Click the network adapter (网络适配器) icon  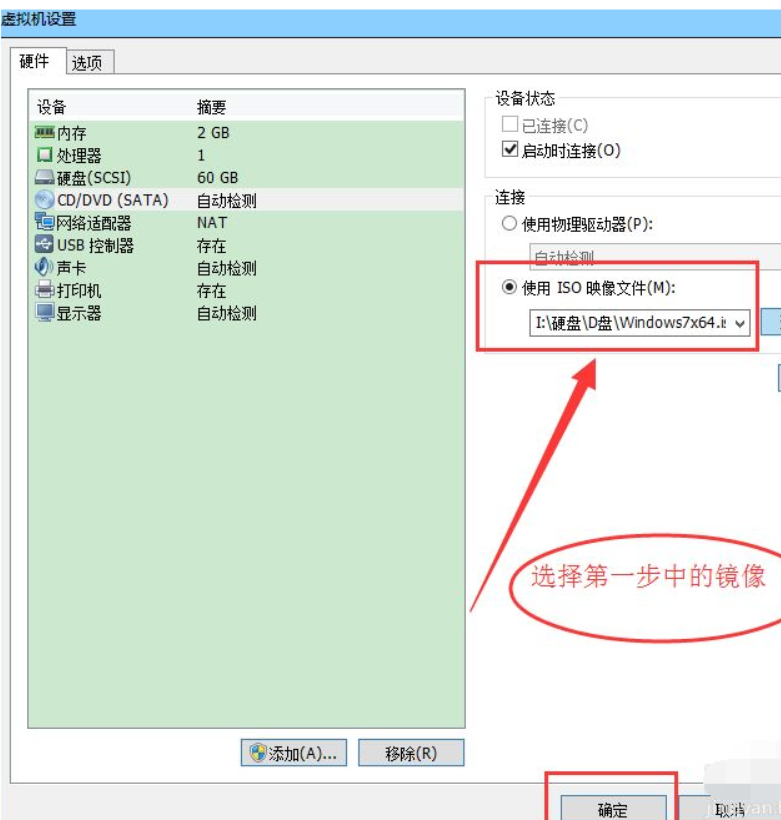click(x=45, y=223)
